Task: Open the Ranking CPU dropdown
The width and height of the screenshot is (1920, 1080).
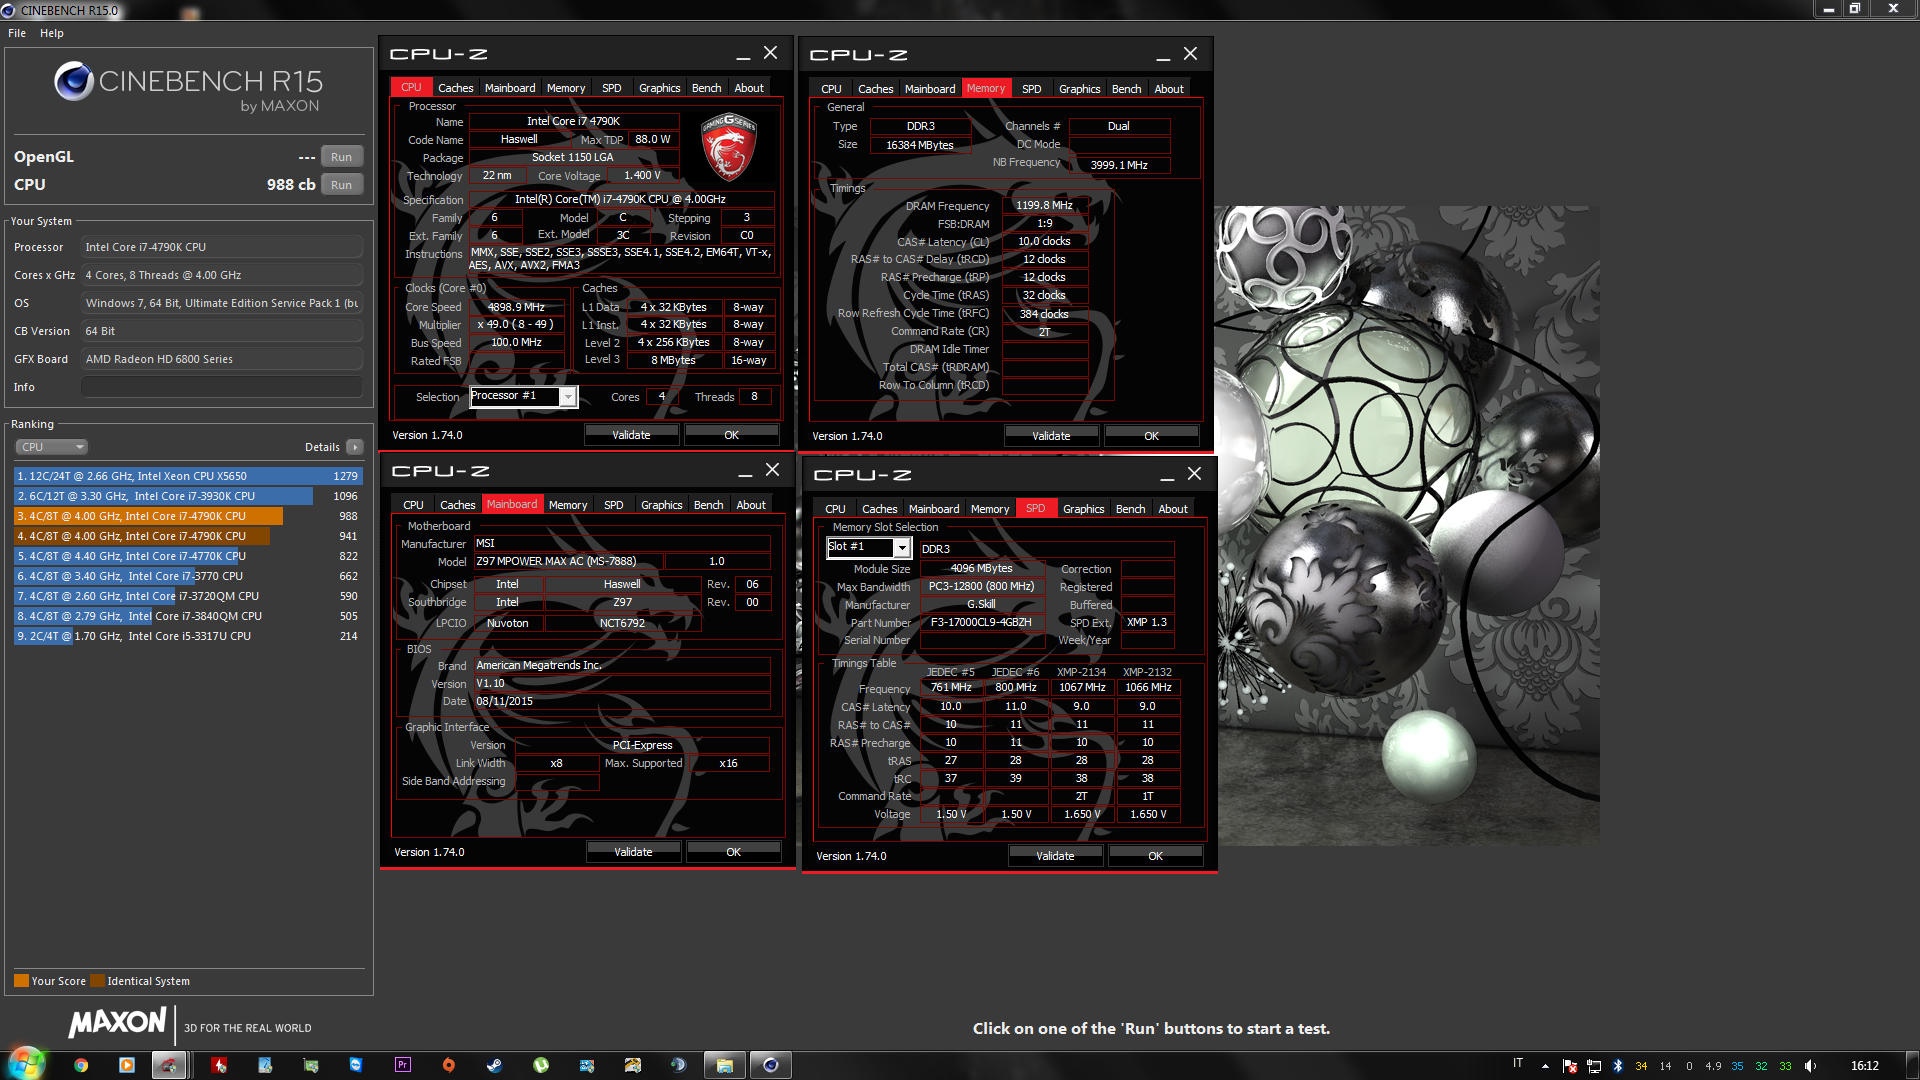Action: (52, 447)
